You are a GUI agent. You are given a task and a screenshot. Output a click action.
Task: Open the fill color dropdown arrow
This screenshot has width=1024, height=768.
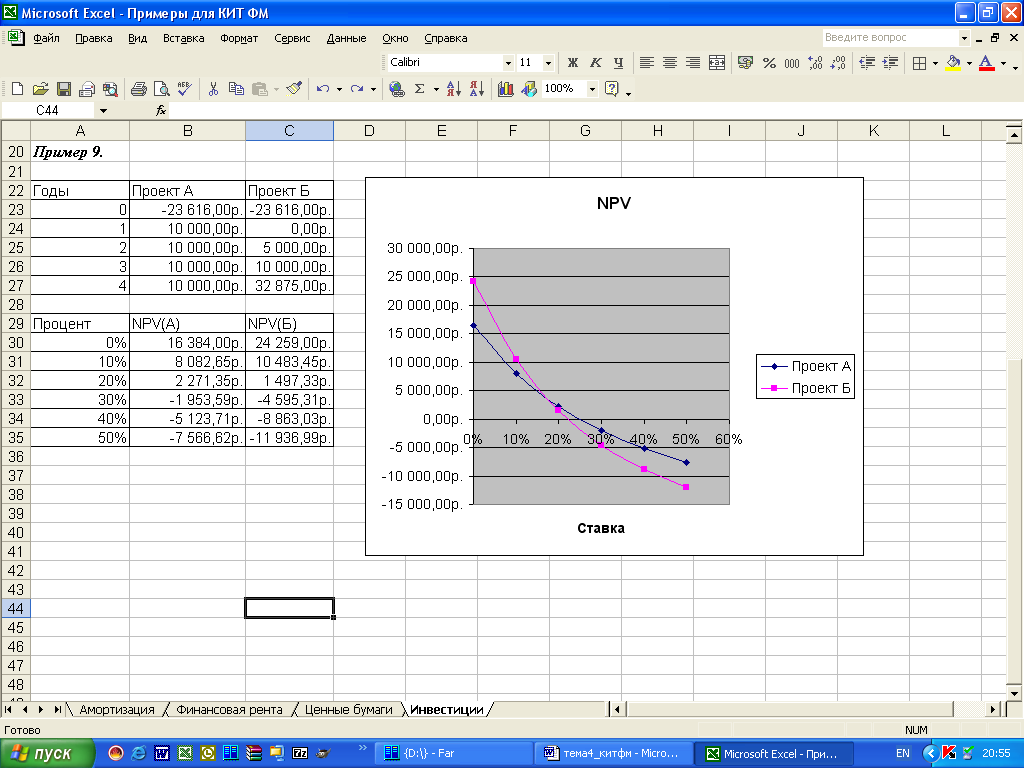click(x=969, y=63)
